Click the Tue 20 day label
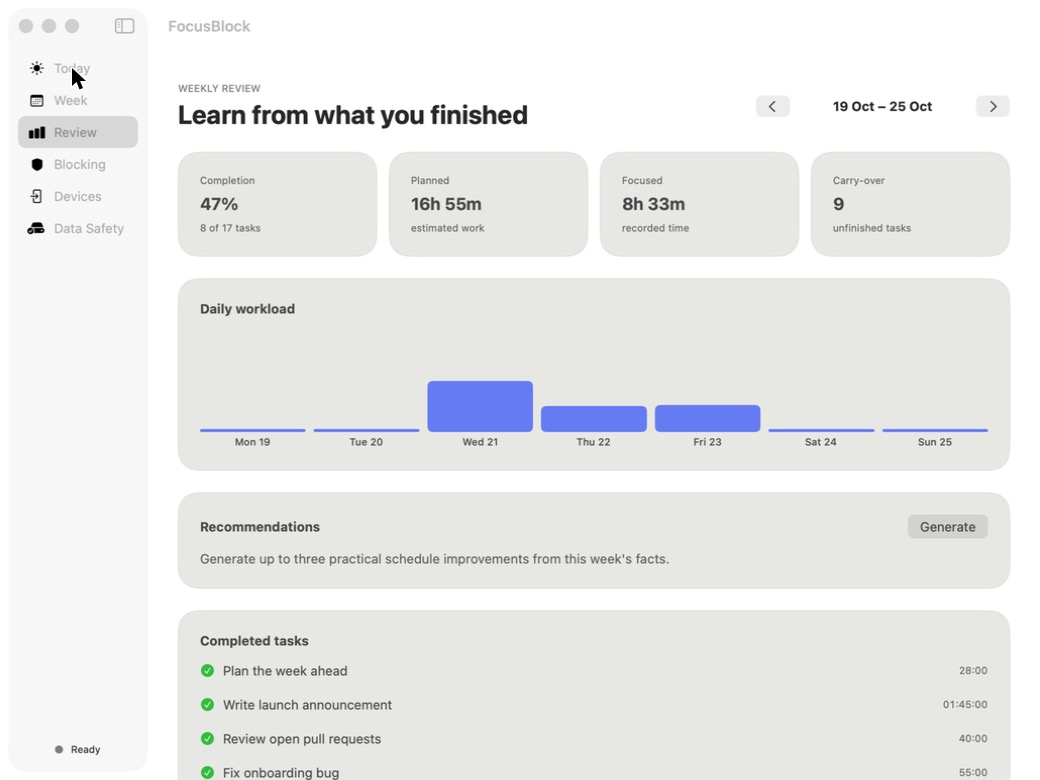Viewport: 1040px width, 780px height. (366, 442)
